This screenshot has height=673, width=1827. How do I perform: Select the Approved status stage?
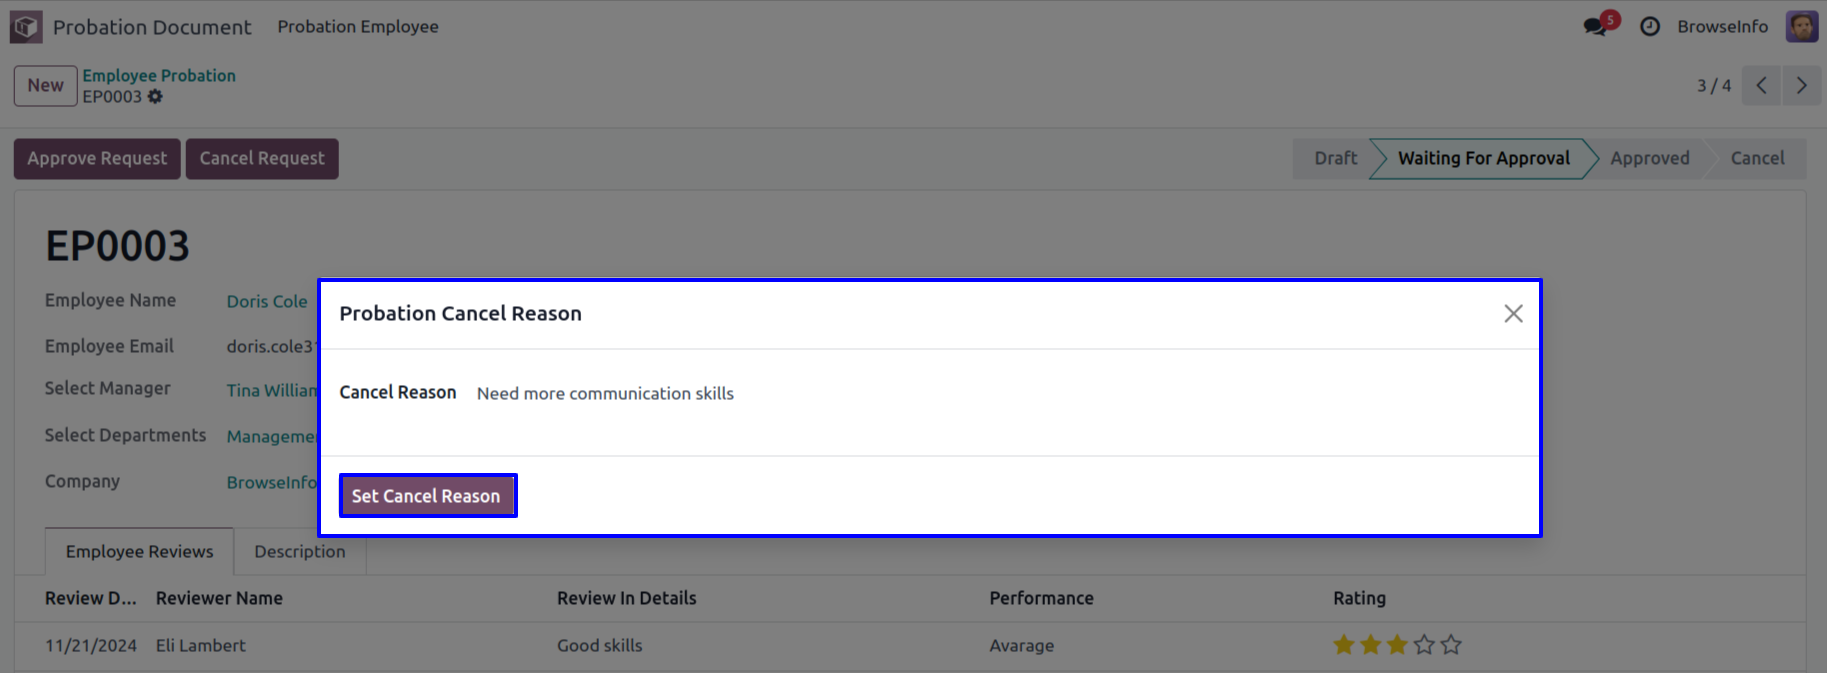point(1649,159)
